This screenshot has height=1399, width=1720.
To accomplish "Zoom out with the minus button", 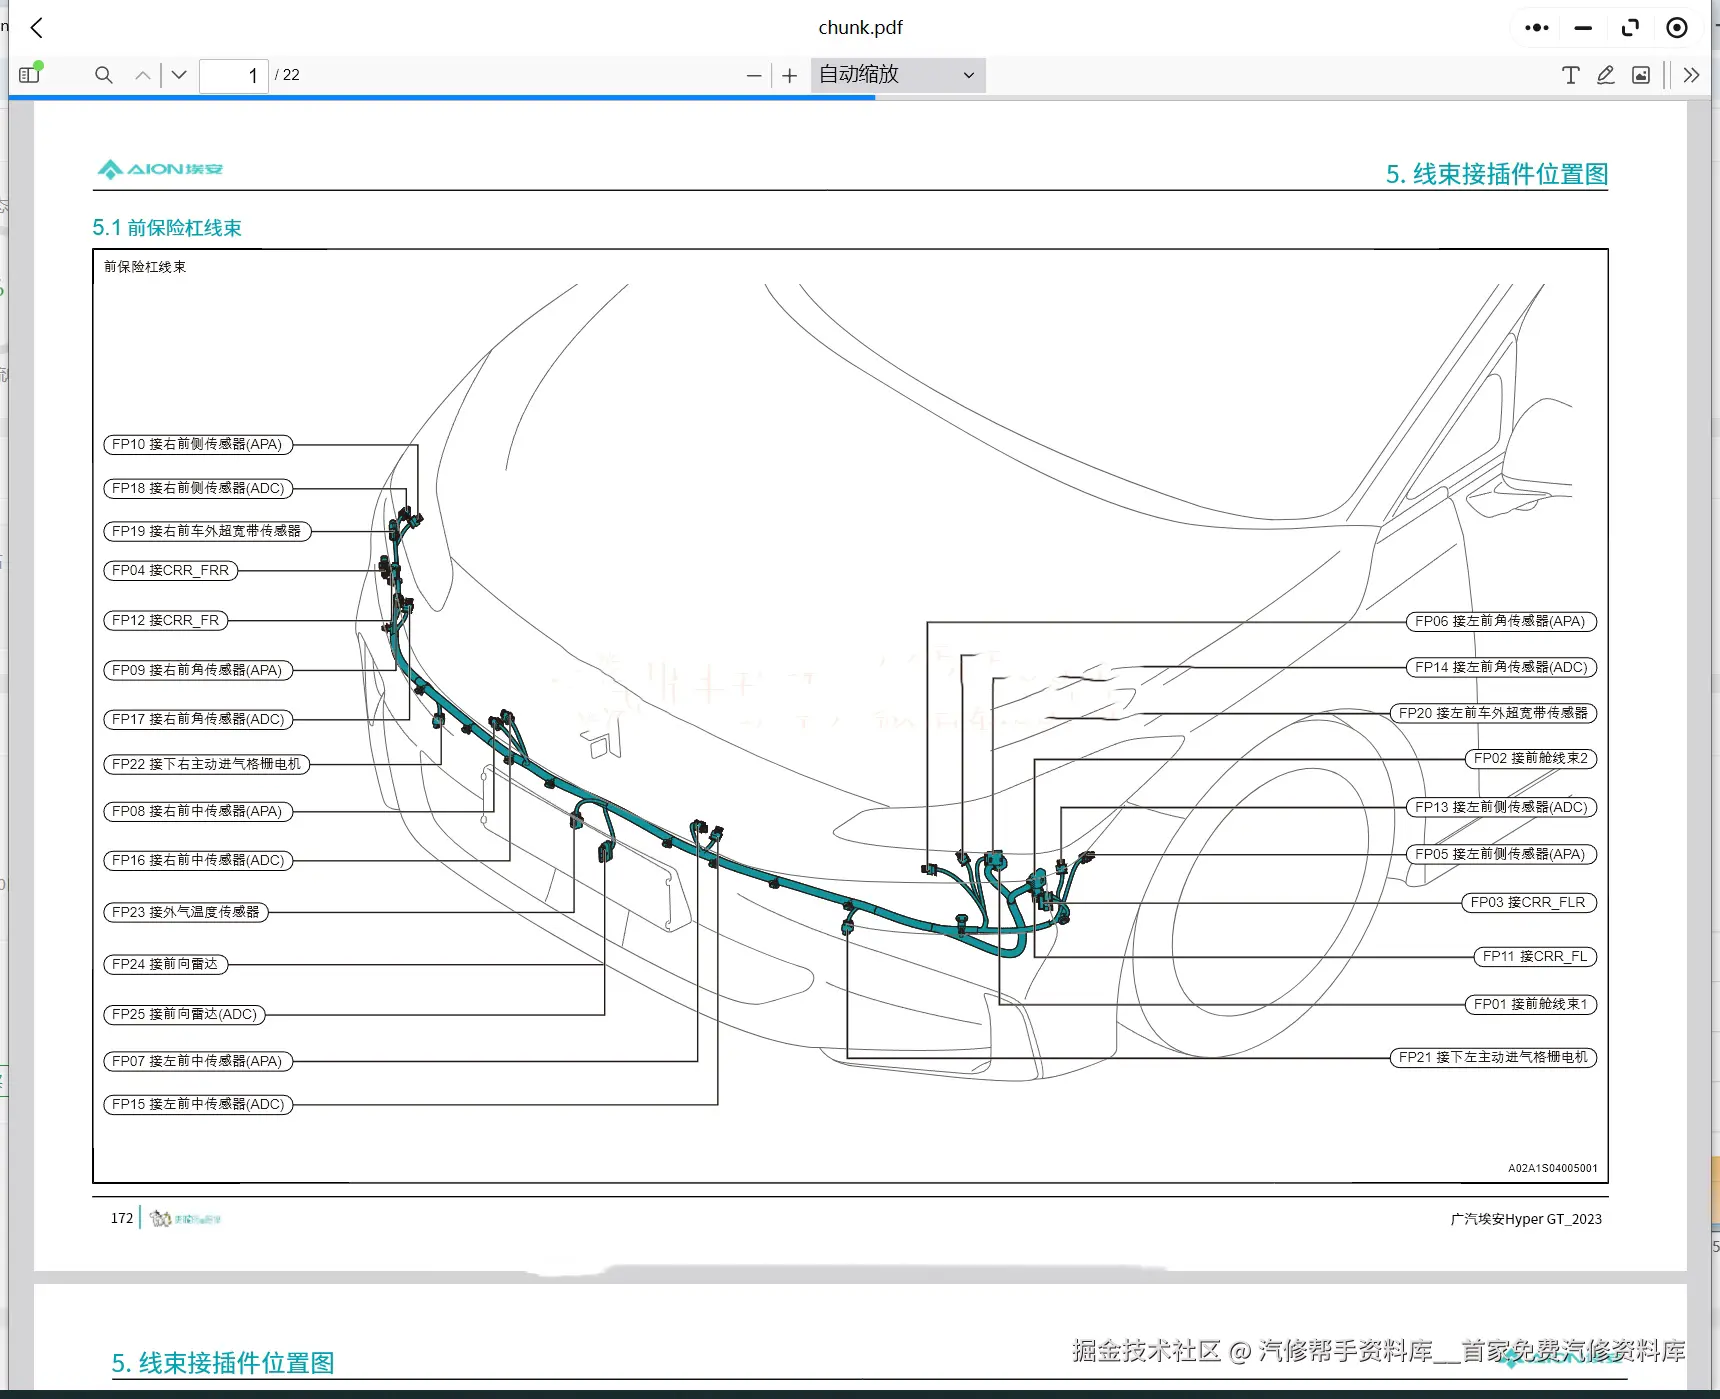I will tap(754, 76).
